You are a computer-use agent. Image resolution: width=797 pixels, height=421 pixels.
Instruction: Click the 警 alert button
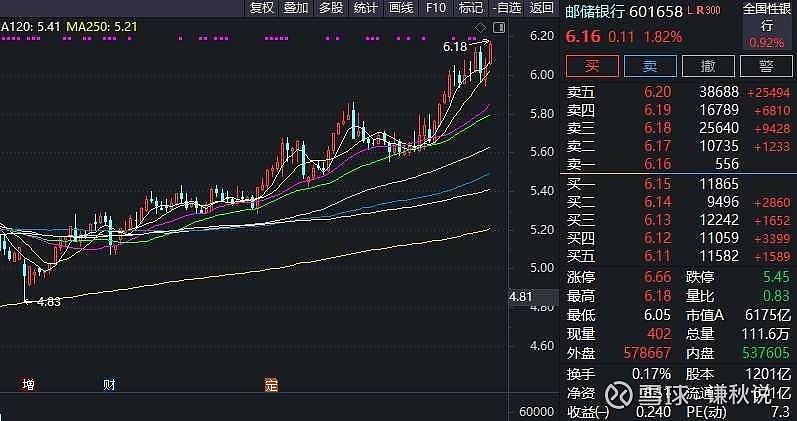[766, 66]
